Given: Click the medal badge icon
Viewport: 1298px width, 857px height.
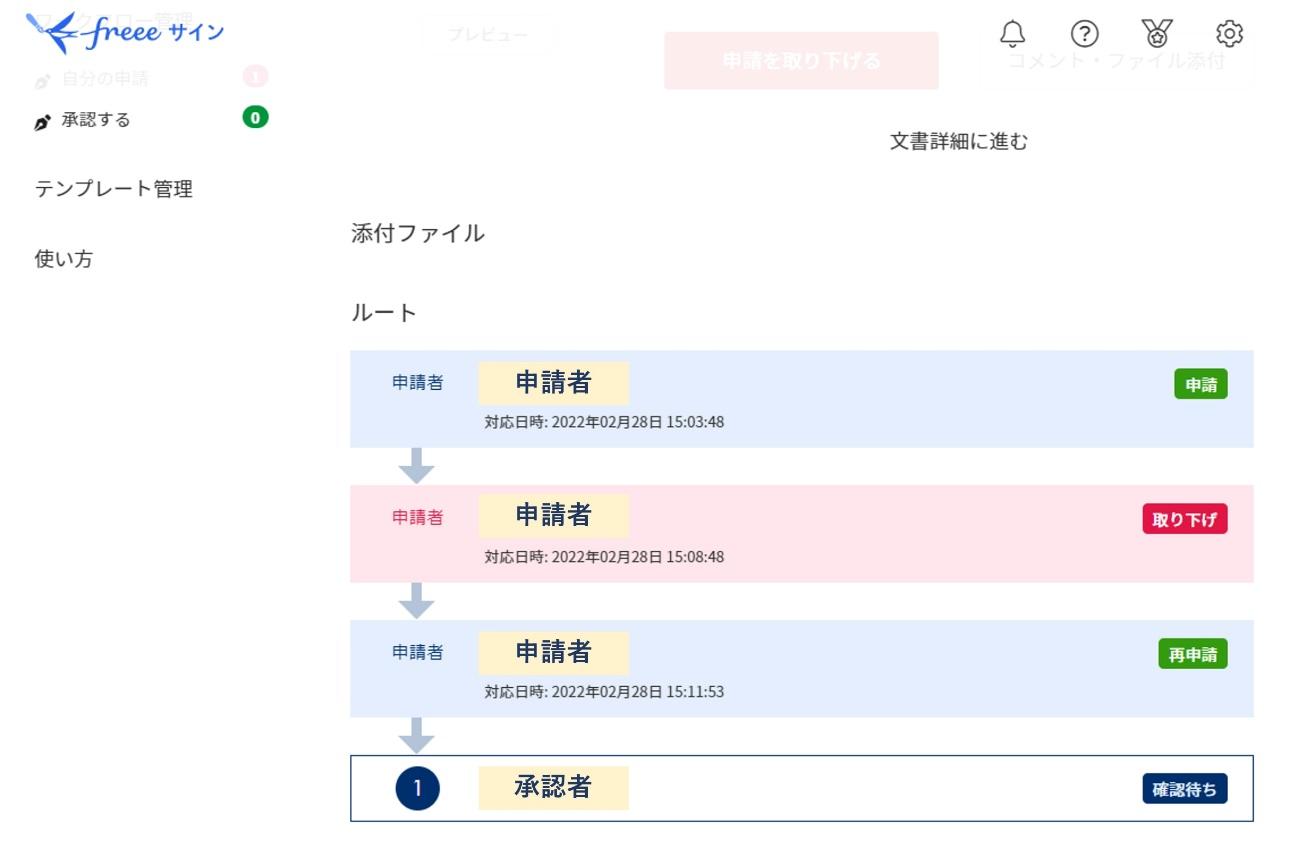Looking at the screenshot, I should [1156, 34].
